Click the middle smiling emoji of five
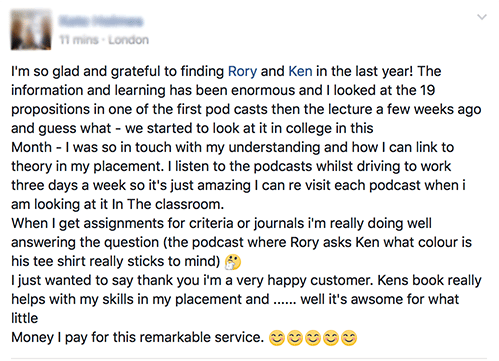Screen dimensions: 499x361 click(x=313, y=338)
